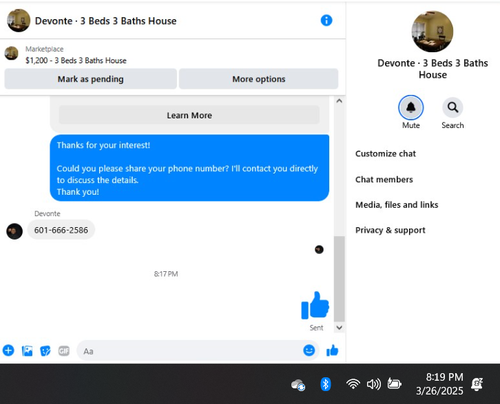Open the small Marketplace listing thumbnail
Screen dimensions: 500x404
pos(11,53)
